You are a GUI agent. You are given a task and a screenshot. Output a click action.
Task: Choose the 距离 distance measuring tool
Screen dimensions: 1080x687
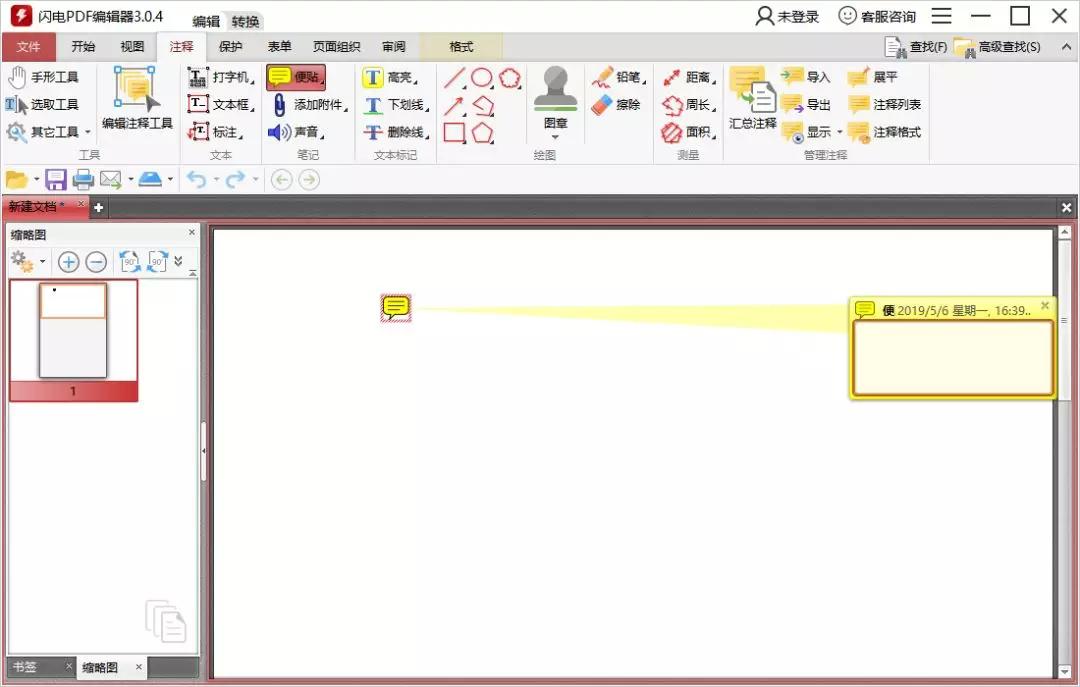pos(689,77)
